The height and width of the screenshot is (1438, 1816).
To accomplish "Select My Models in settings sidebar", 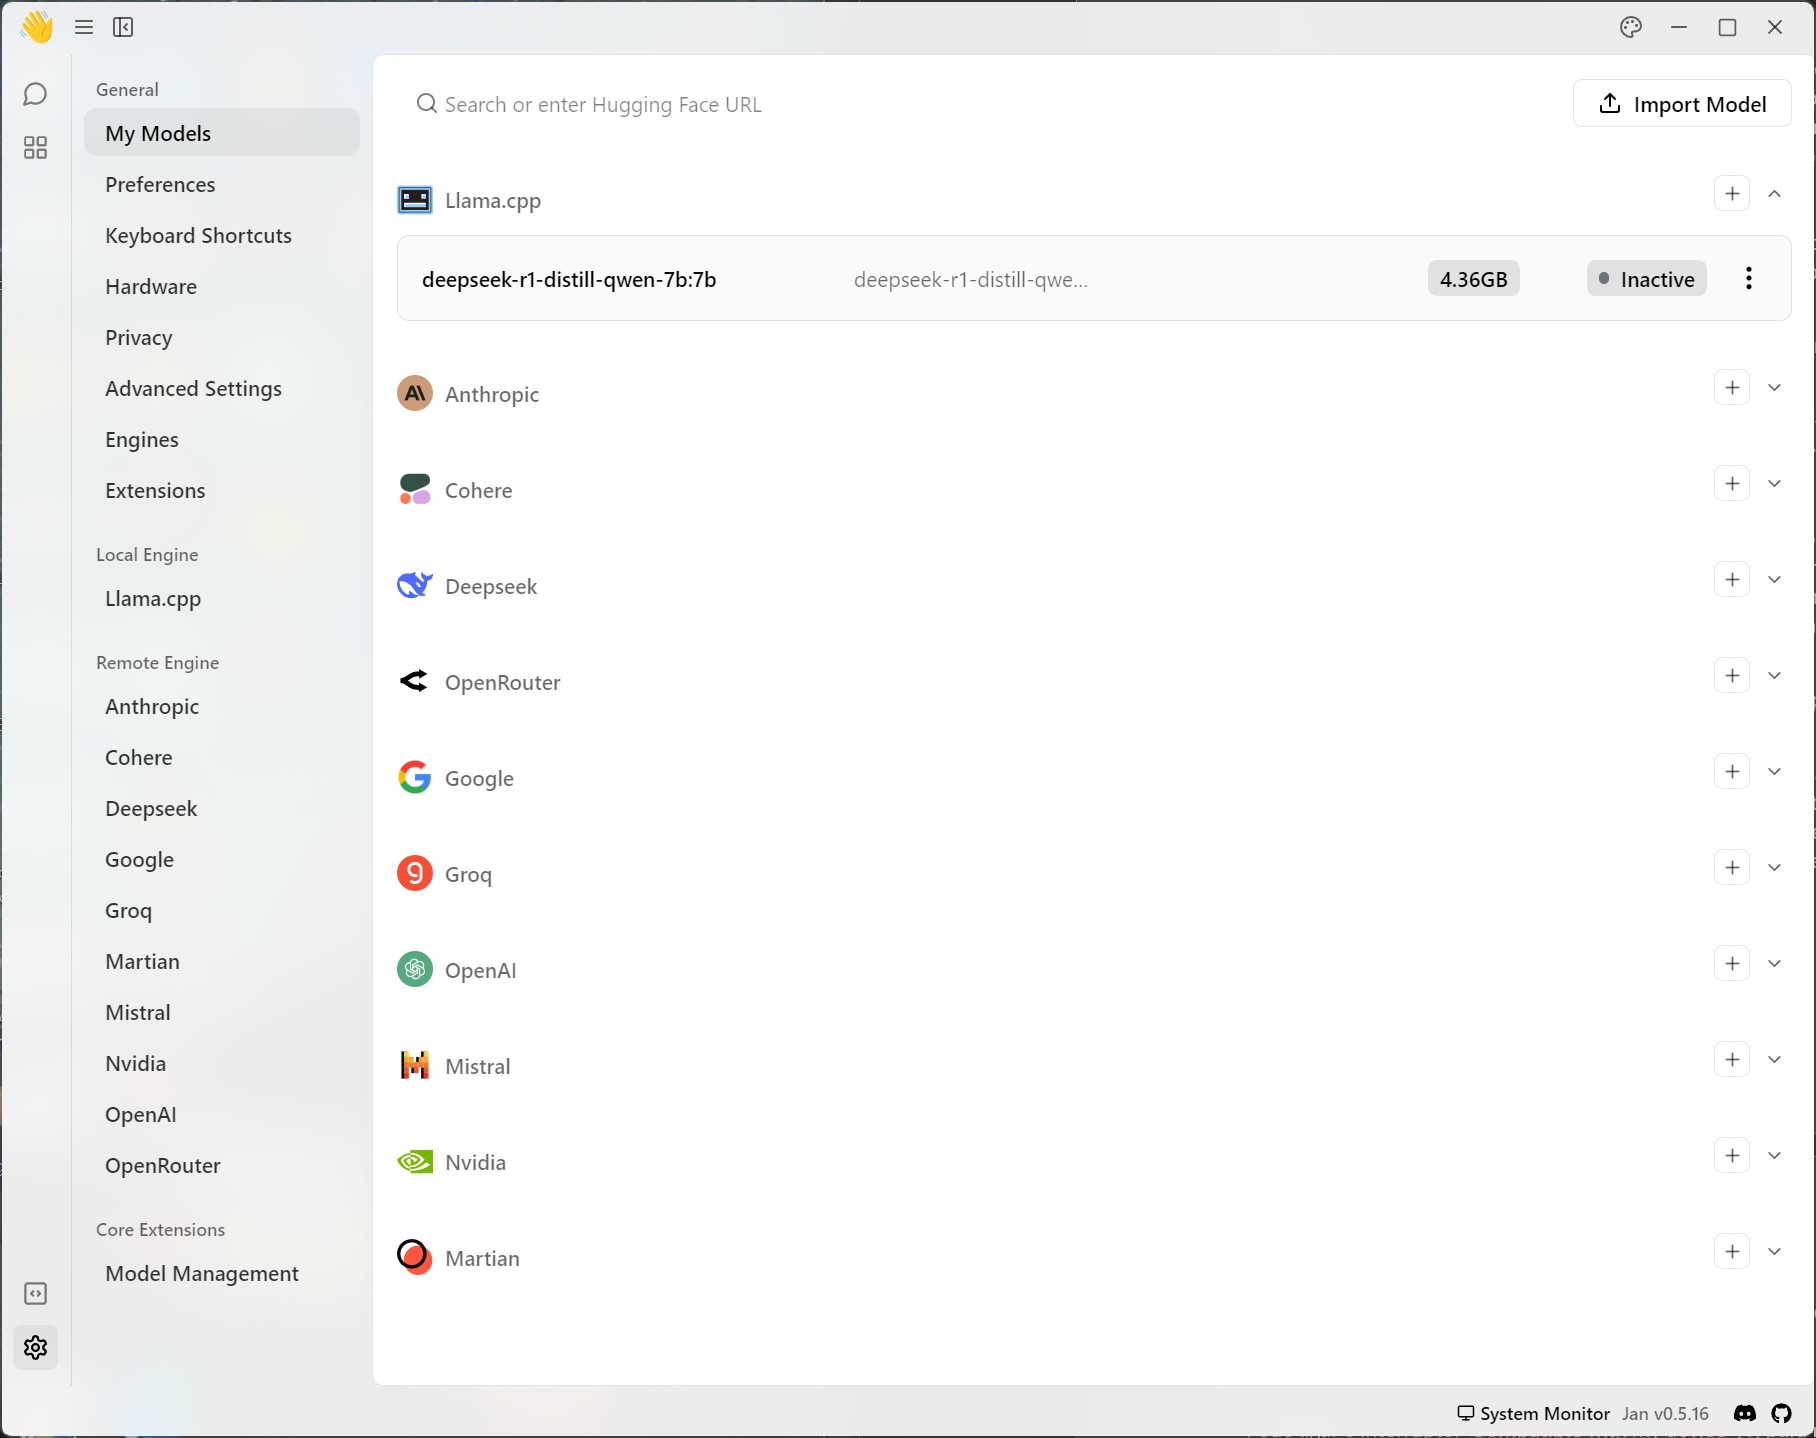I will tap(222, 133).
